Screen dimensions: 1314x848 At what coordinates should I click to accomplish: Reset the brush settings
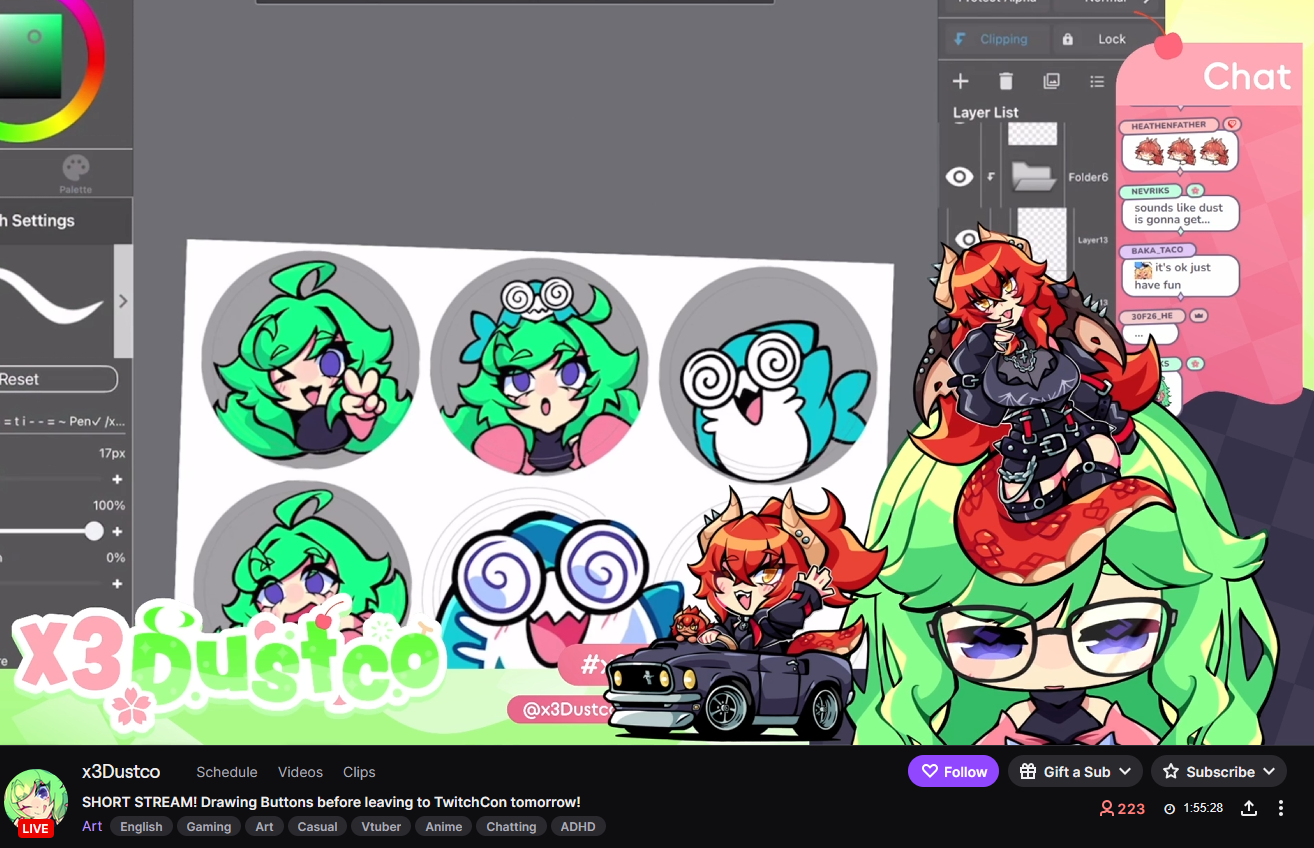coord(57,379)
